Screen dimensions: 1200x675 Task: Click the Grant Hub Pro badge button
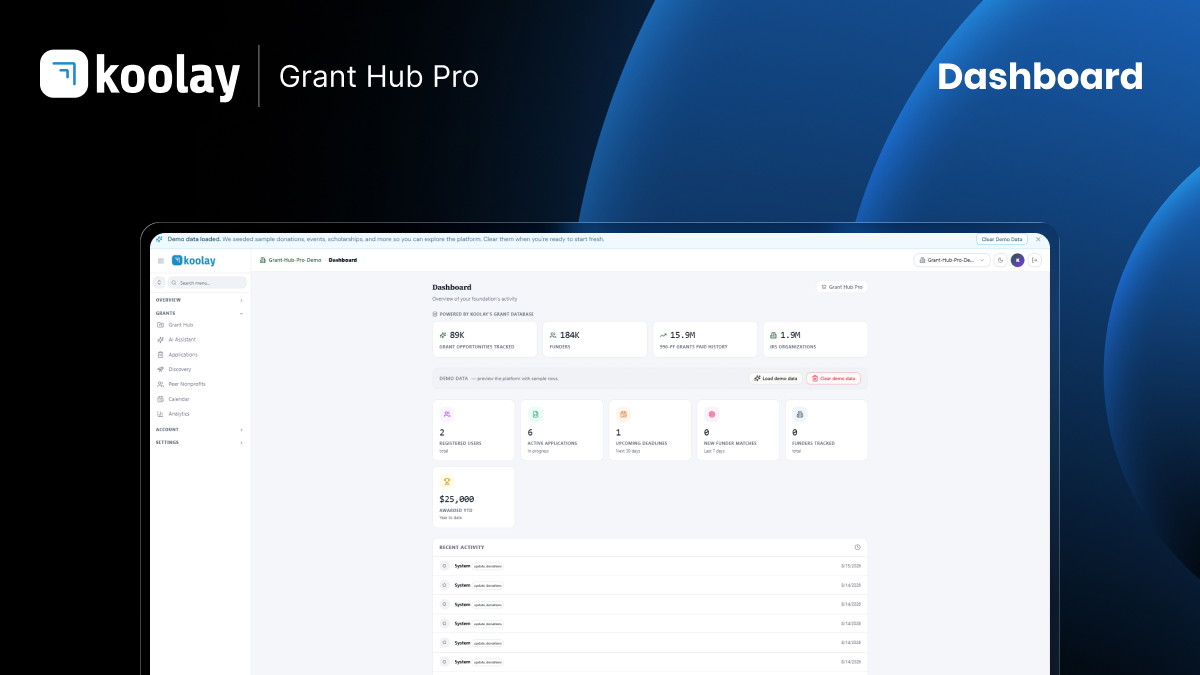842,287
